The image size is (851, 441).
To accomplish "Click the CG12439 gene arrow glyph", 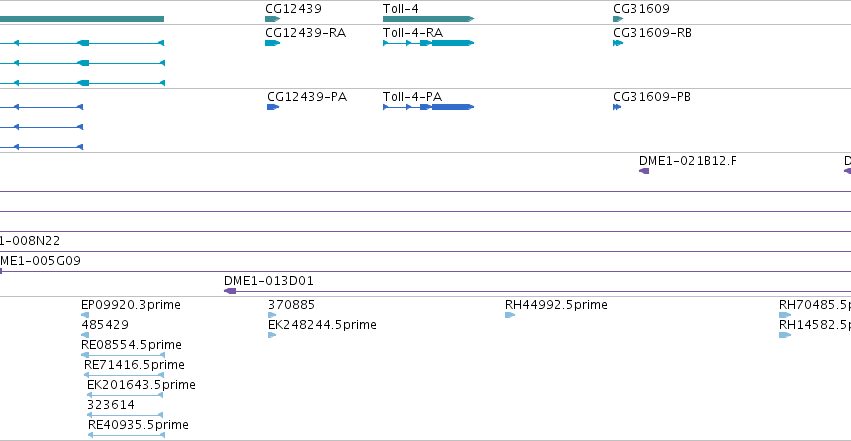I will coord(272,19).
